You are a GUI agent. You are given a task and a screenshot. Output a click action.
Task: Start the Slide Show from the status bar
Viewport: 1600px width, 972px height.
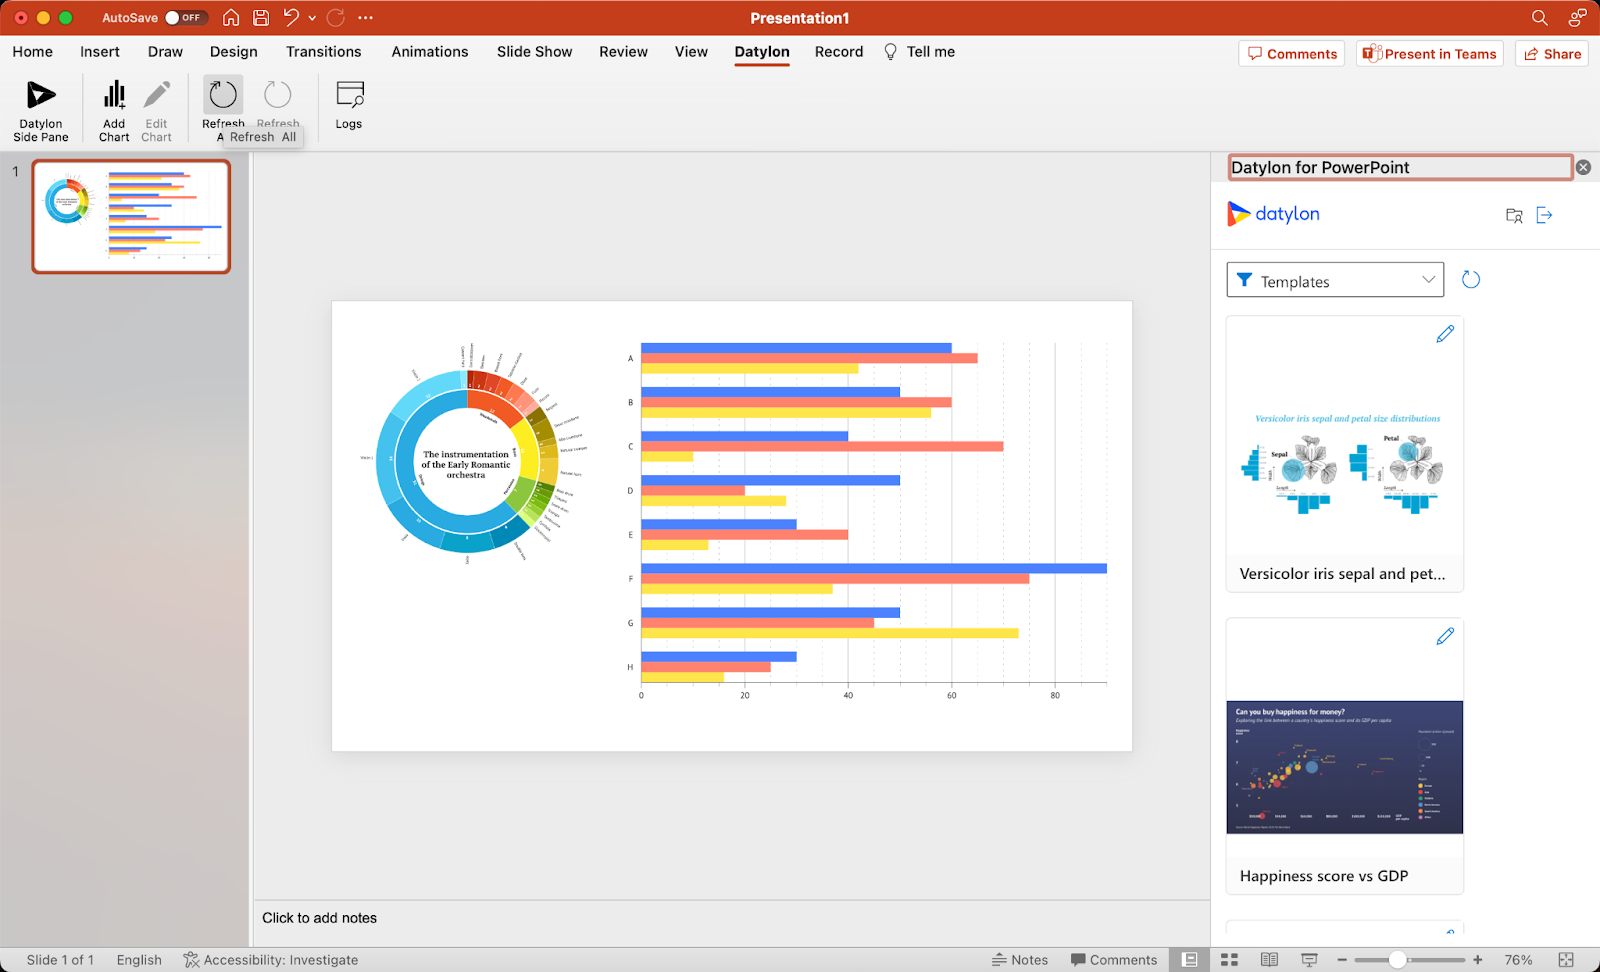pos(1309,960)
